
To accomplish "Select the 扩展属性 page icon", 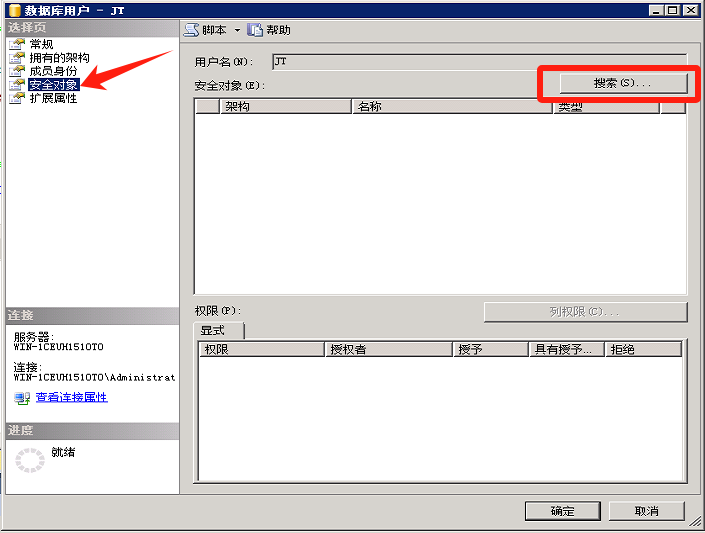I will pyautogui.click(x=17, y=98).
